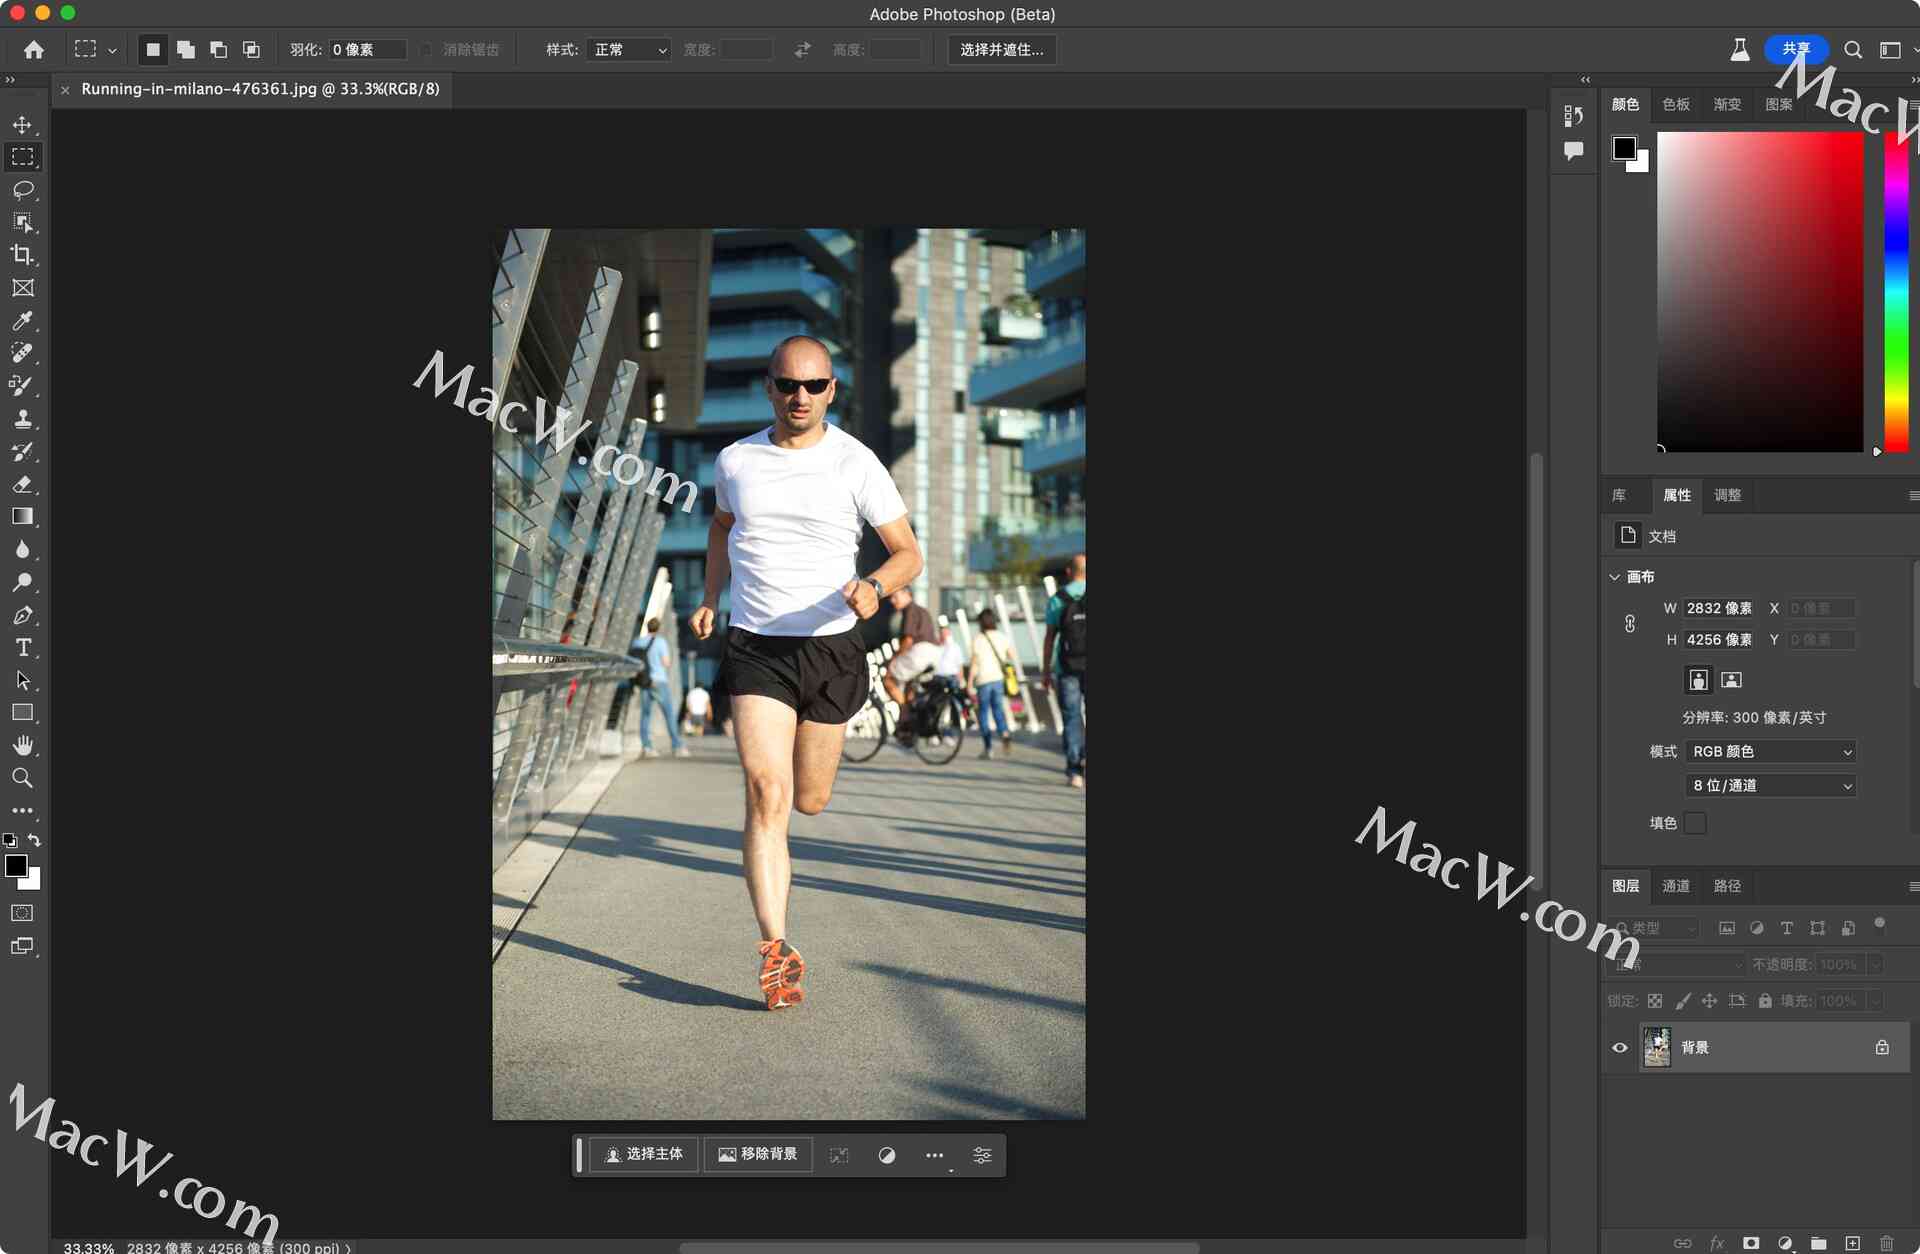Switch to the 渐变 tab
This screenshot has width=1920, height=1254.
pos(1727,104)
